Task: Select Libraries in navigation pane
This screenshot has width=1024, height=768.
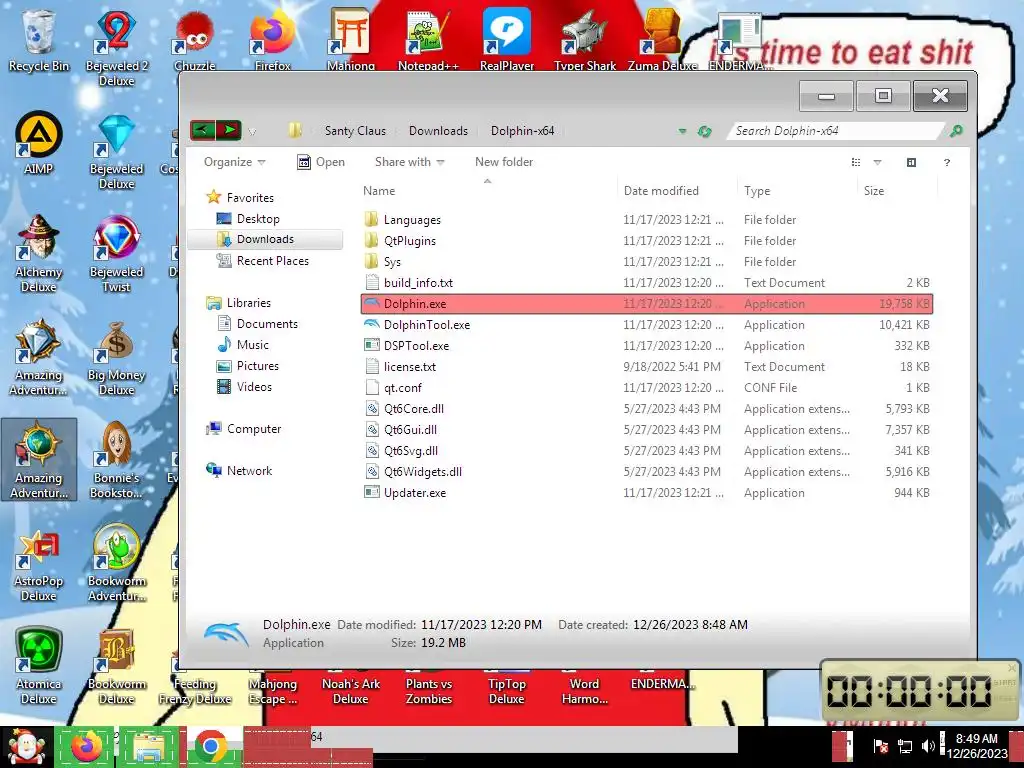Action: pos(238,302)
